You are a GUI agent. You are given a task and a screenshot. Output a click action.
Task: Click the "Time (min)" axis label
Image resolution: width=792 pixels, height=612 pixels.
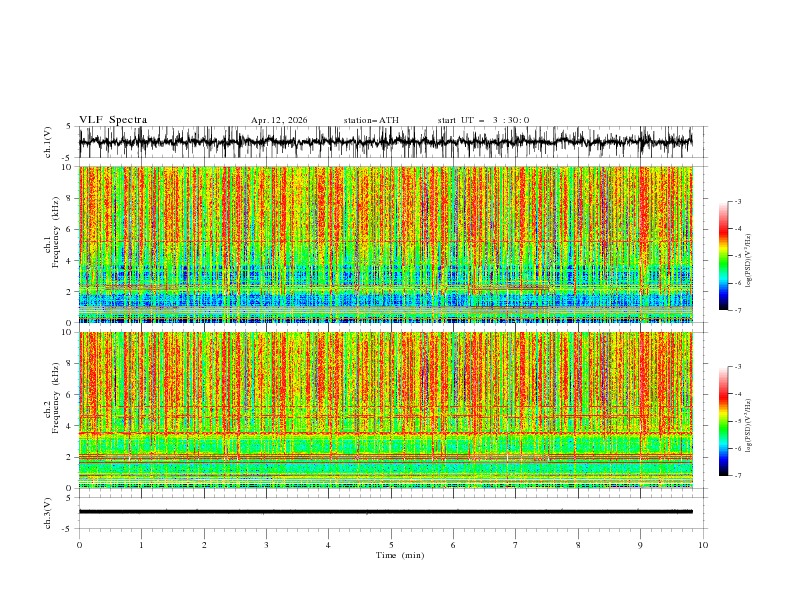(400, 555)
